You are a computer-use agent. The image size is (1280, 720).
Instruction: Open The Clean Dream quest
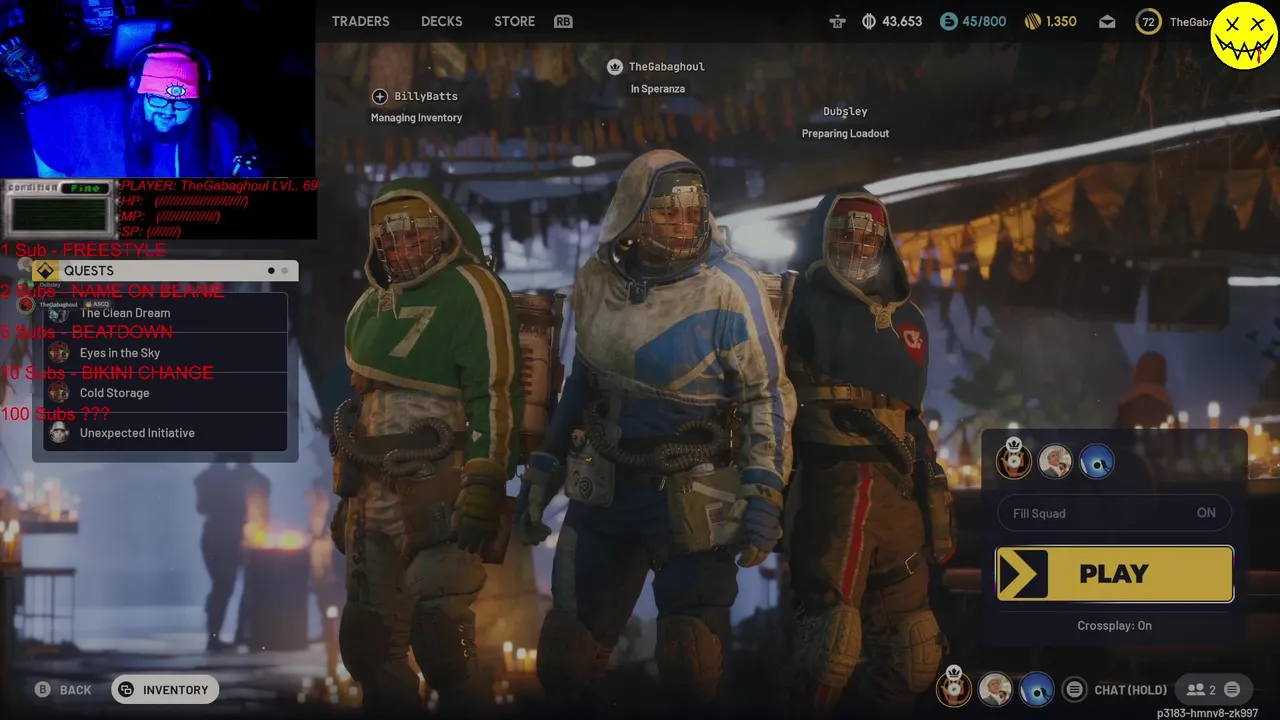click(166, 313)
